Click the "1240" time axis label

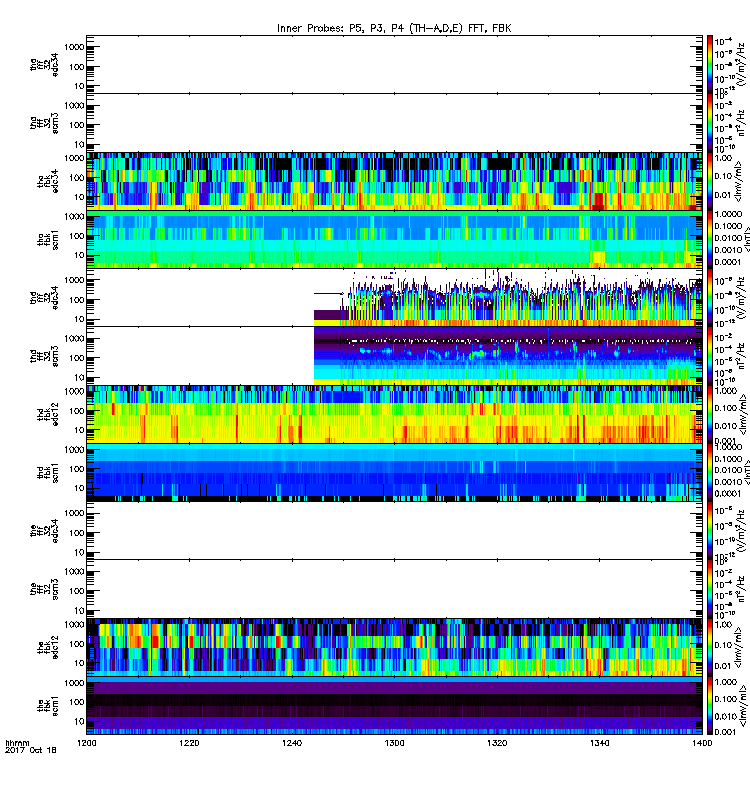pyautogui.click(x=292, y=743)
